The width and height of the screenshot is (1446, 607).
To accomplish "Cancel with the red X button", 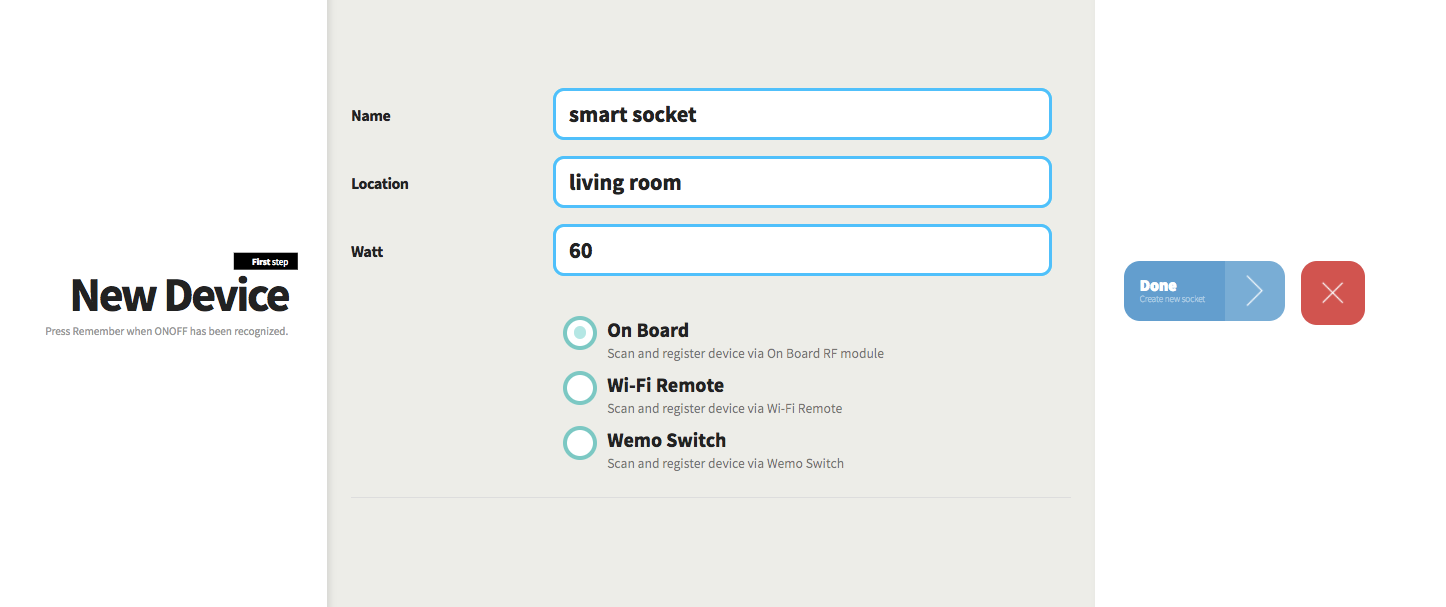I will tap(1332, 293).
